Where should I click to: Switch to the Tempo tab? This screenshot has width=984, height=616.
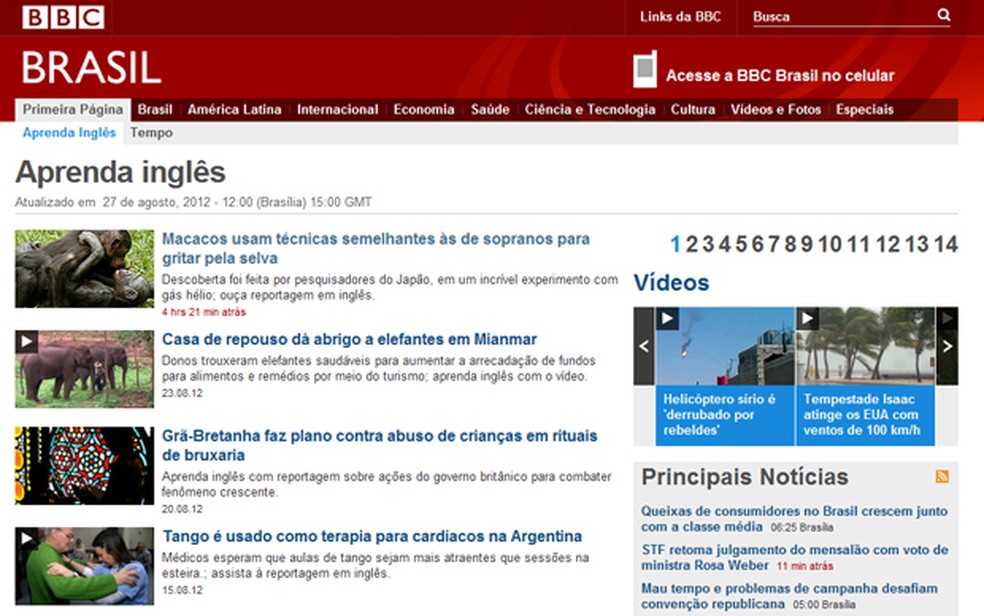[x=153, y=132]
